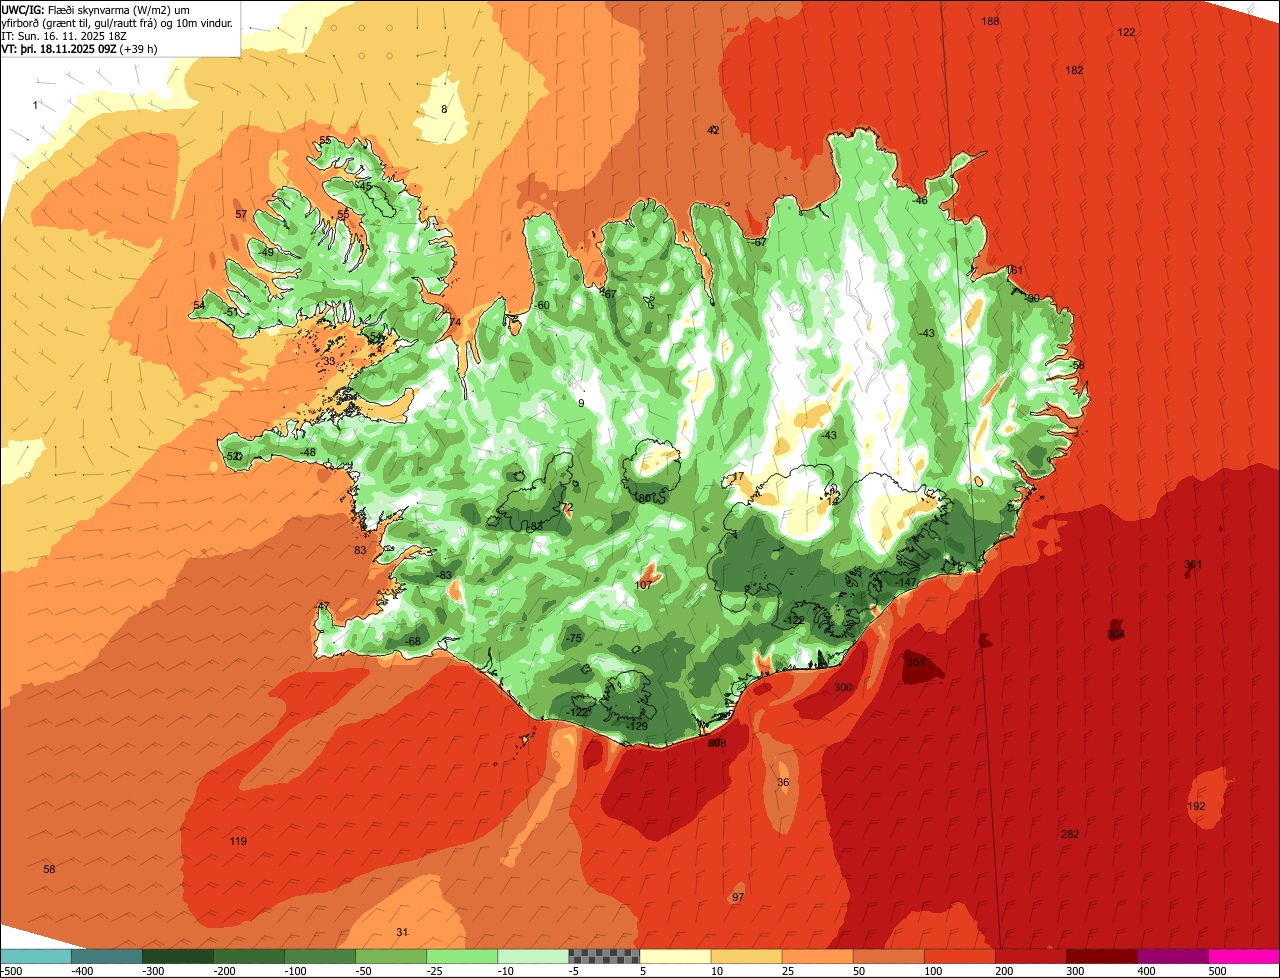
Task: Click the value -68 on the map
Action: click(411, 641)
